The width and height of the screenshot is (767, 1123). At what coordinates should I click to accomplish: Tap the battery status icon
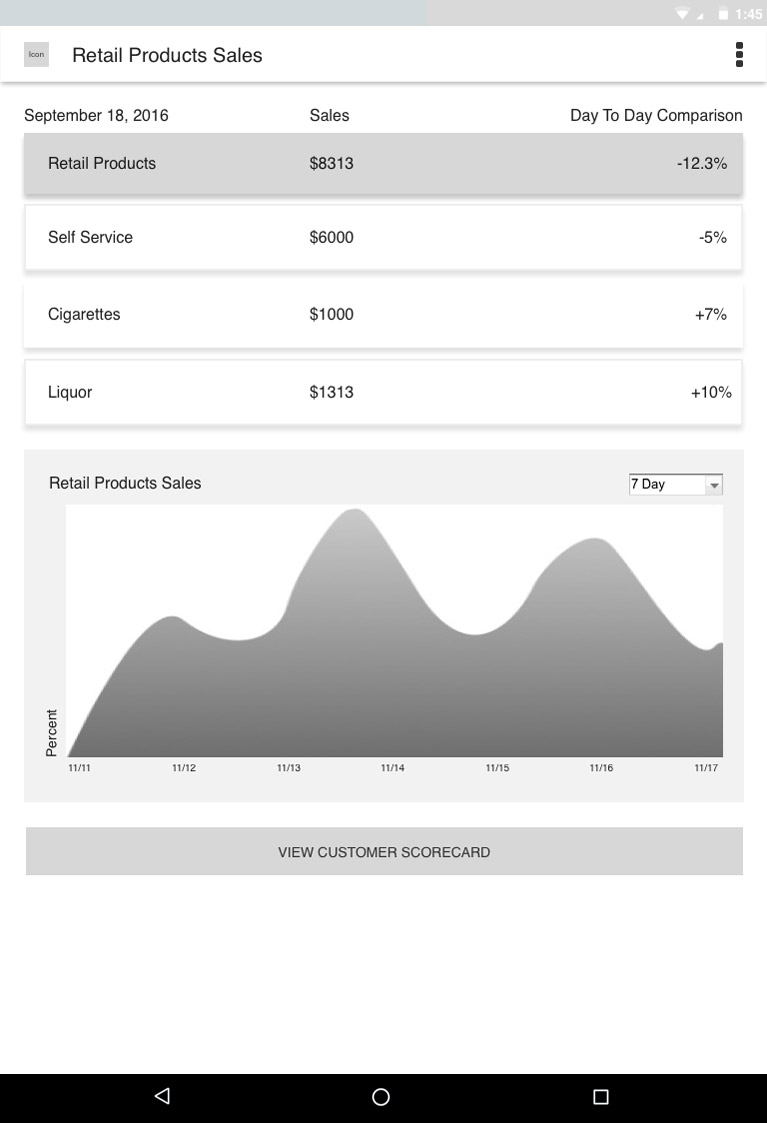[723, 14]
